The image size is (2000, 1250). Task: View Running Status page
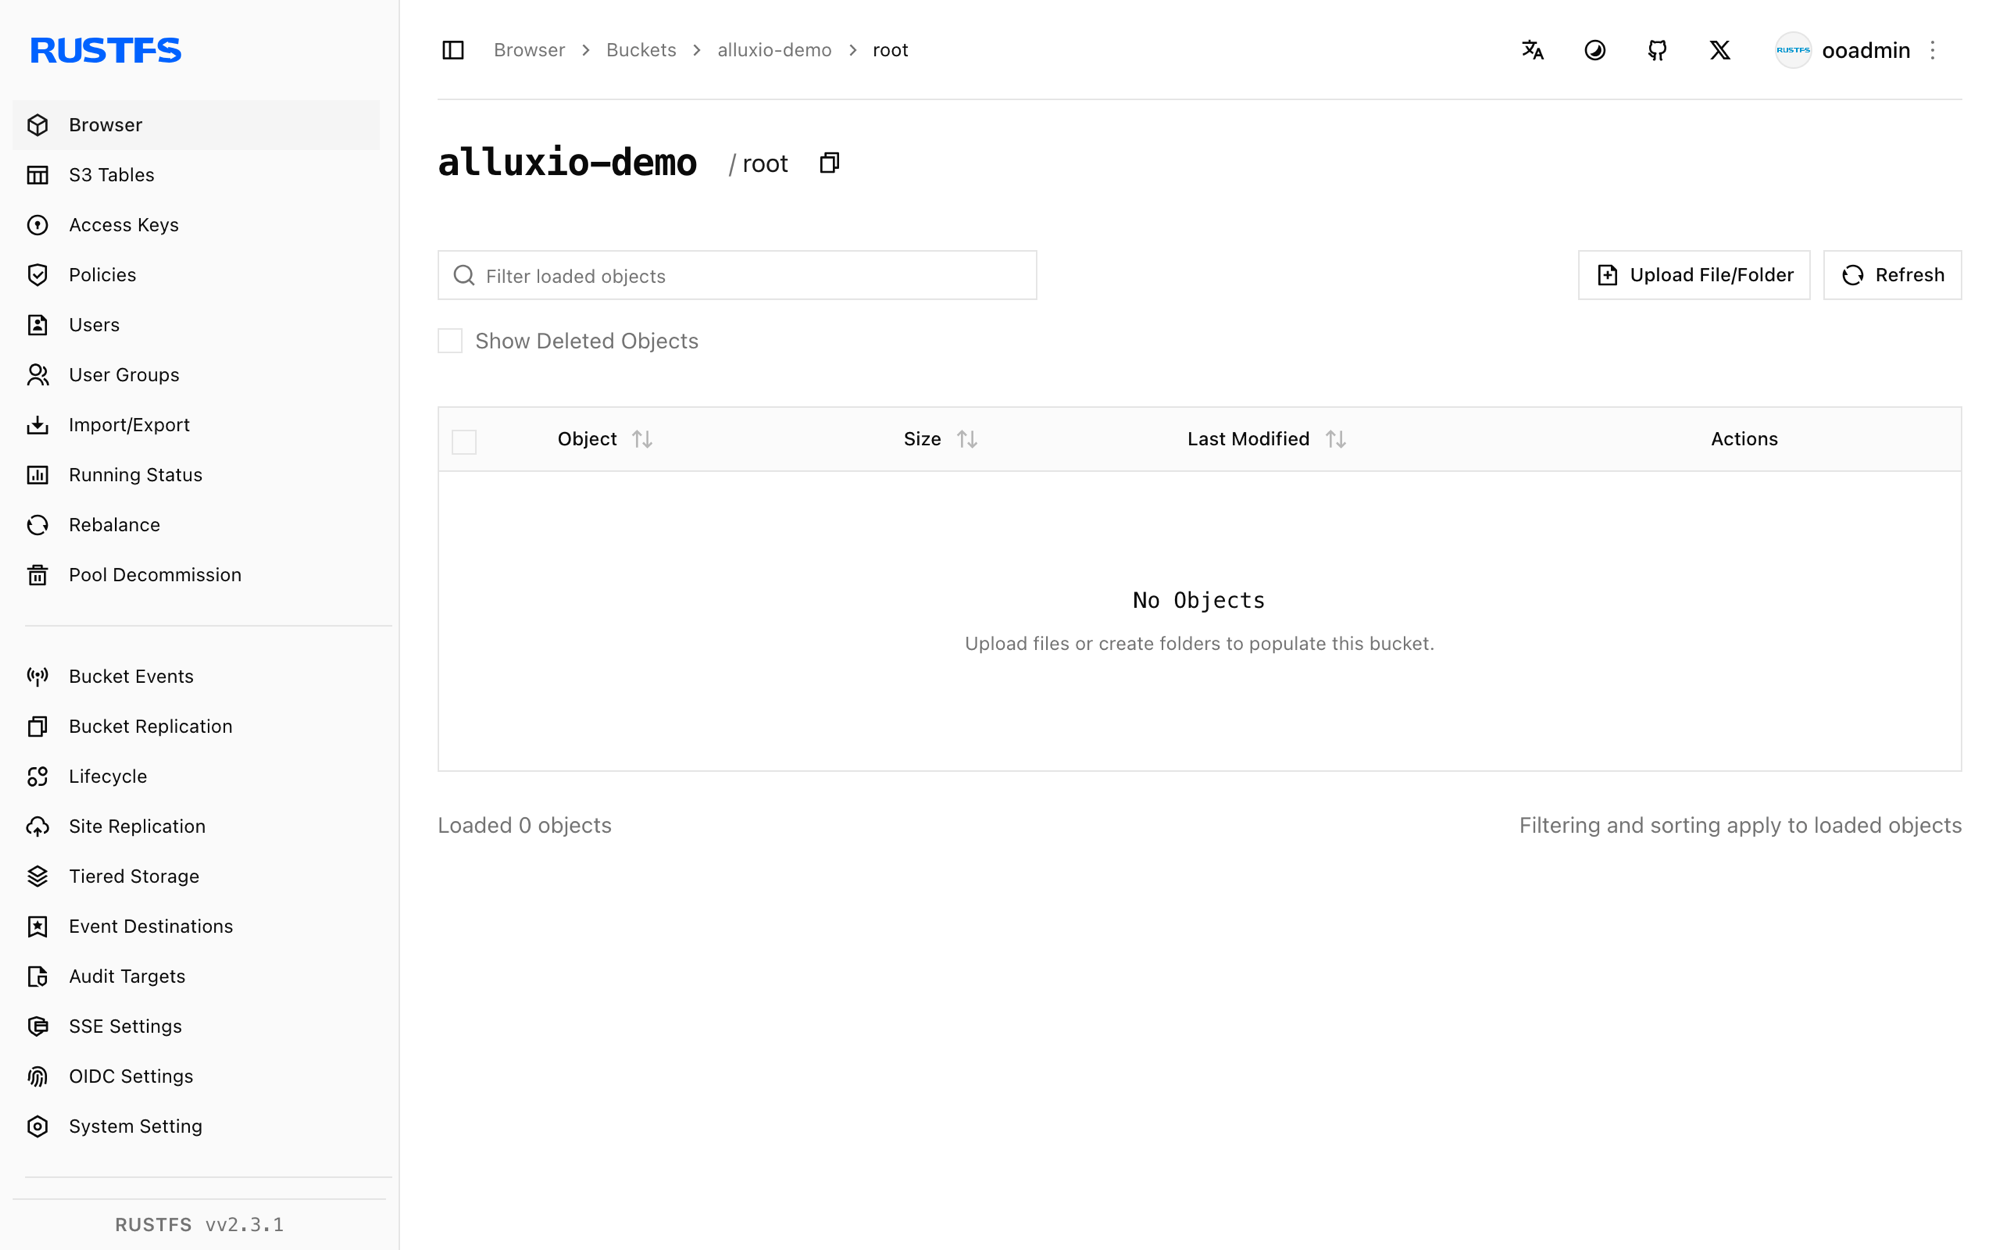pos(196,475)
